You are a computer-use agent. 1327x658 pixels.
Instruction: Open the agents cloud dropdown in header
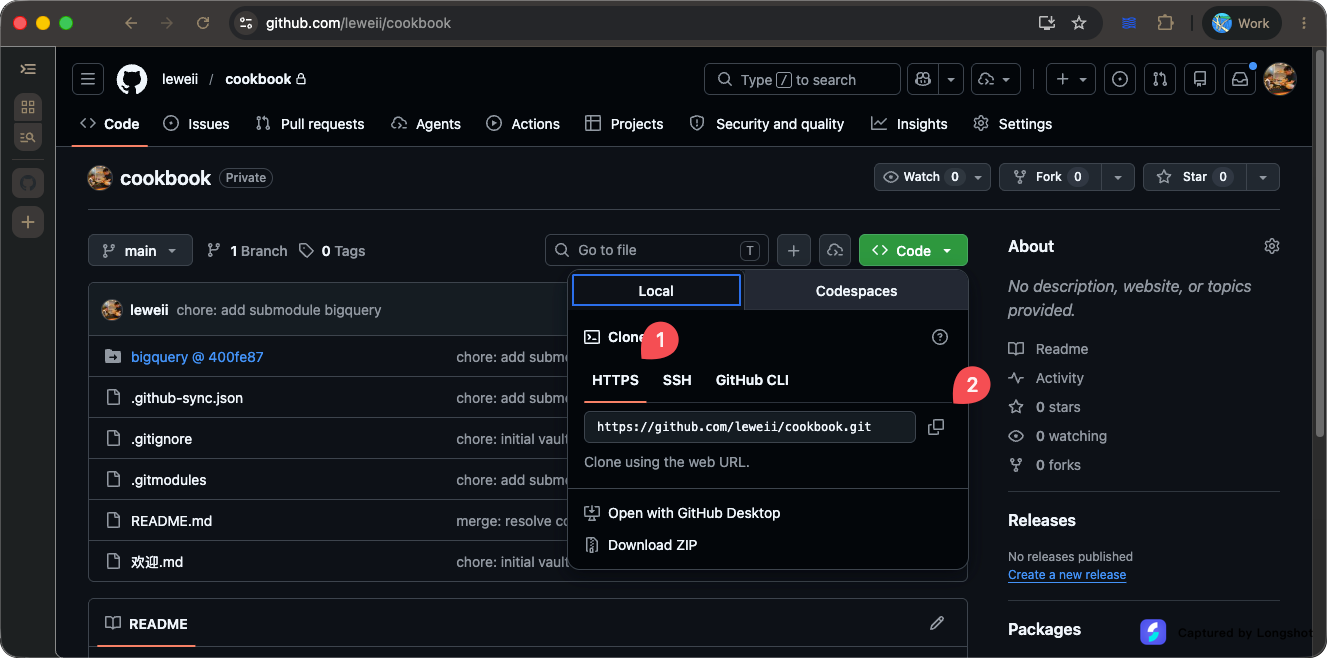point(996,79)
